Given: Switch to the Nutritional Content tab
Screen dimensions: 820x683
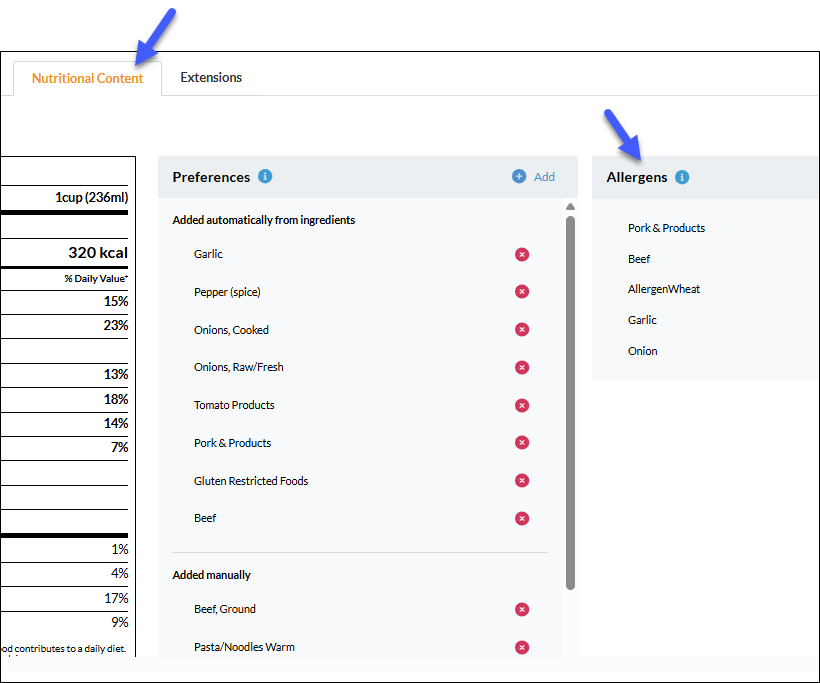Looking at the screenshot, I should [87, 78].
